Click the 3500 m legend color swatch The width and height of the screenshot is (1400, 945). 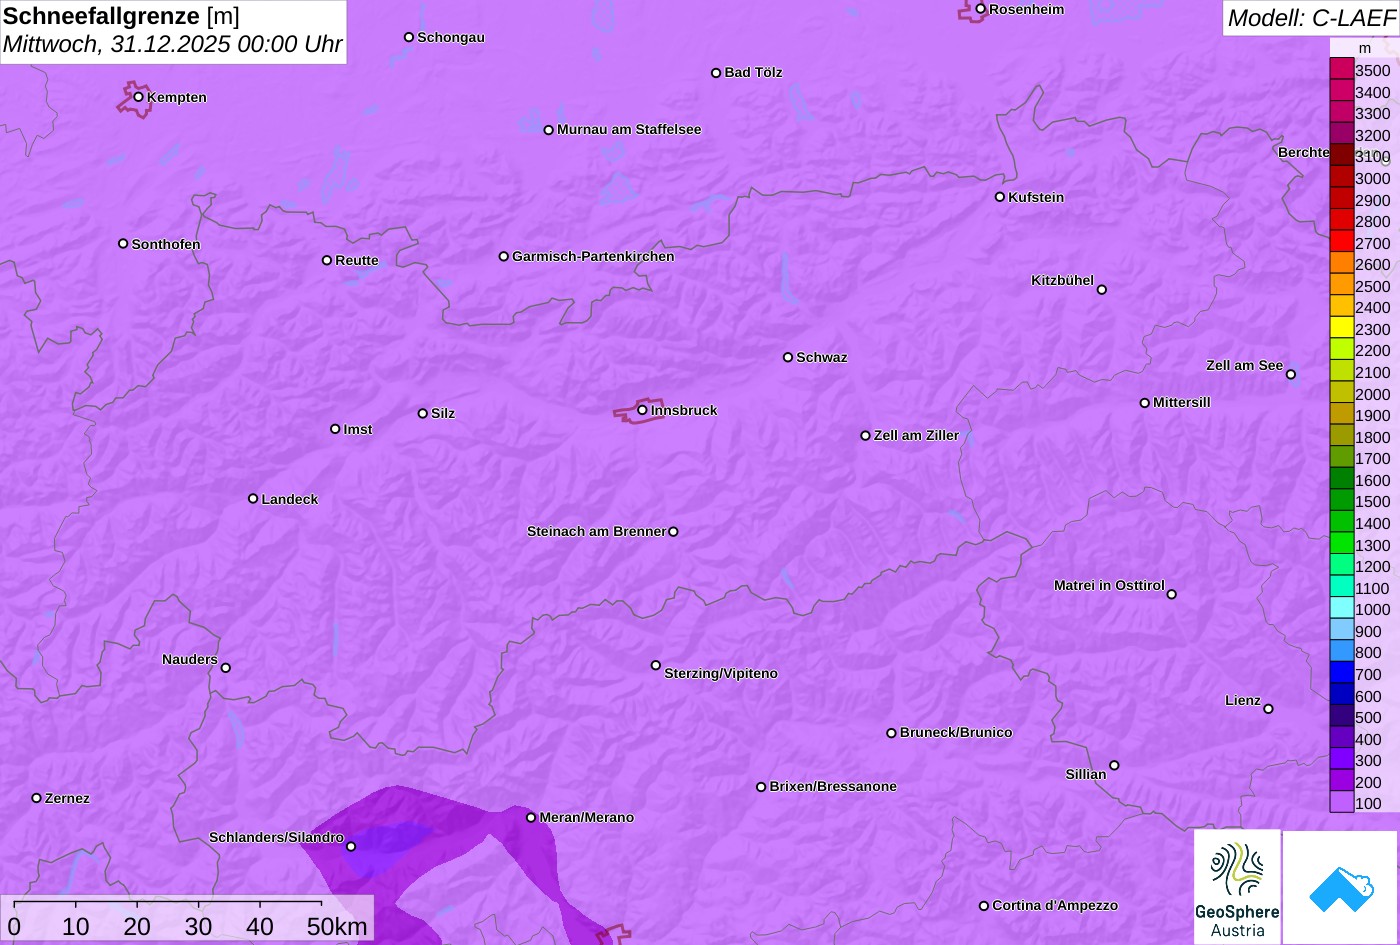(1342, 69)
